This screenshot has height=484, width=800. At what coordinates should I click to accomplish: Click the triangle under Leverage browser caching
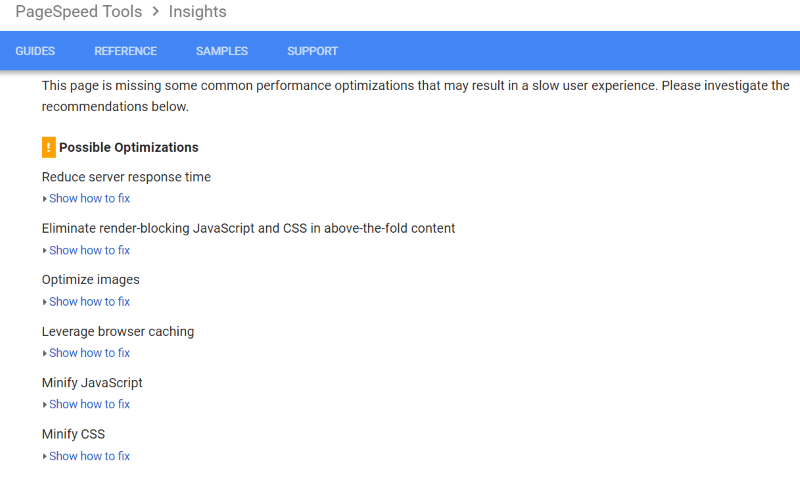pyautogui.click(x=44, y=353)
